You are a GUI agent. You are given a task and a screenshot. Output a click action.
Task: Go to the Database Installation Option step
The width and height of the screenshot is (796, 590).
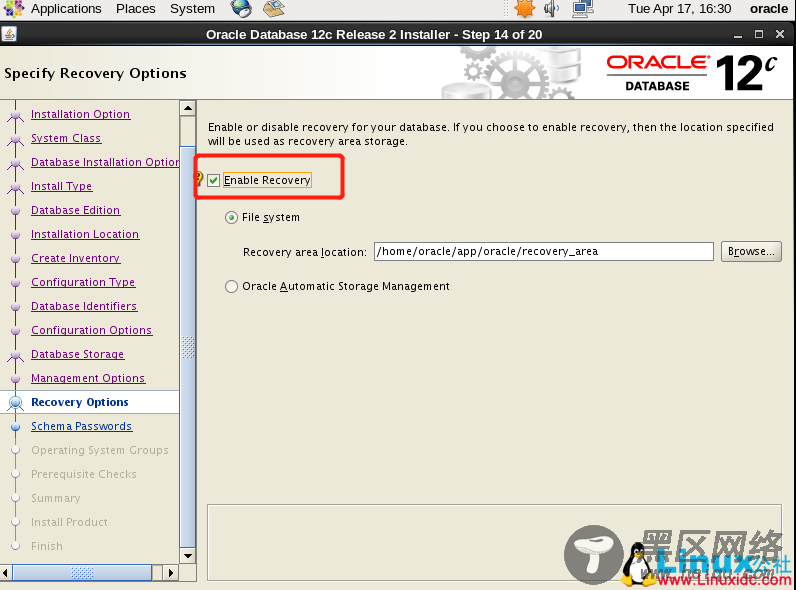coord(105,162)
